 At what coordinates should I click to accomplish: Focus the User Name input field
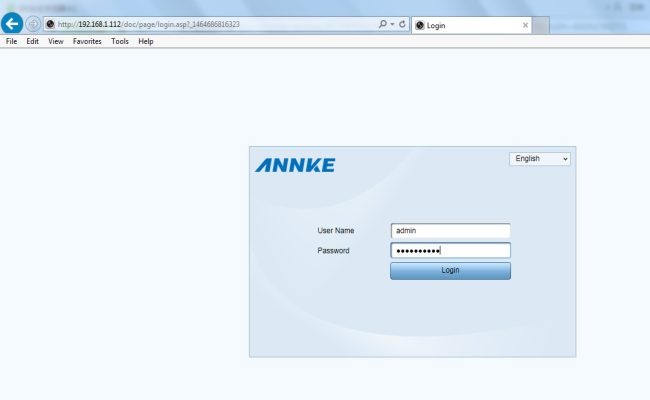[450, 230]
